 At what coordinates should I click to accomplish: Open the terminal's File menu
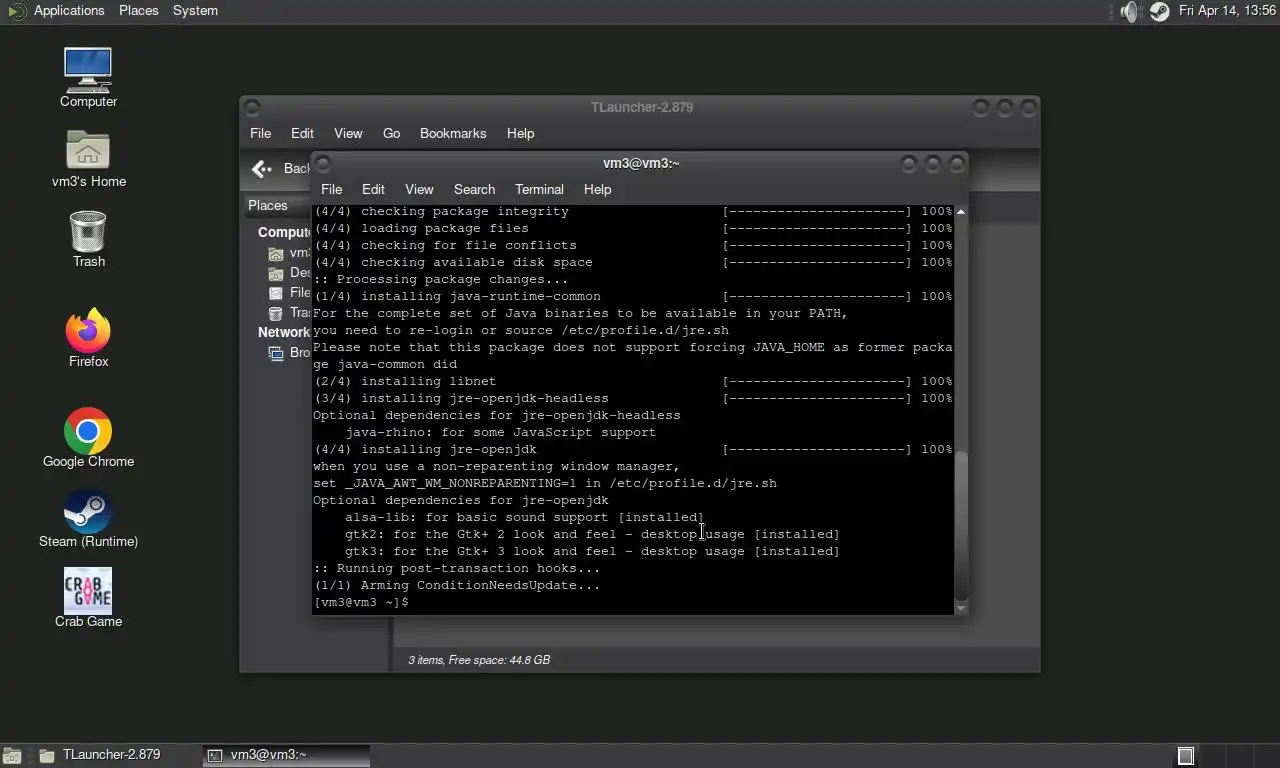[x=331, y=189]
